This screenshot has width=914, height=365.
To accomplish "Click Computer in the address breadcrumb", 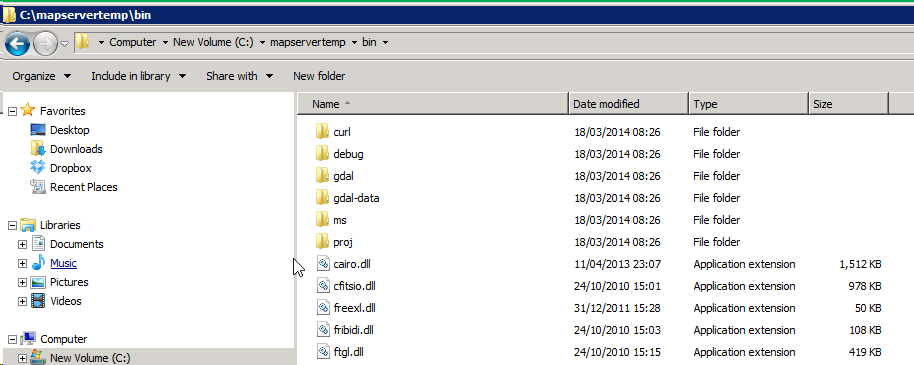I will tap(133, 42).
